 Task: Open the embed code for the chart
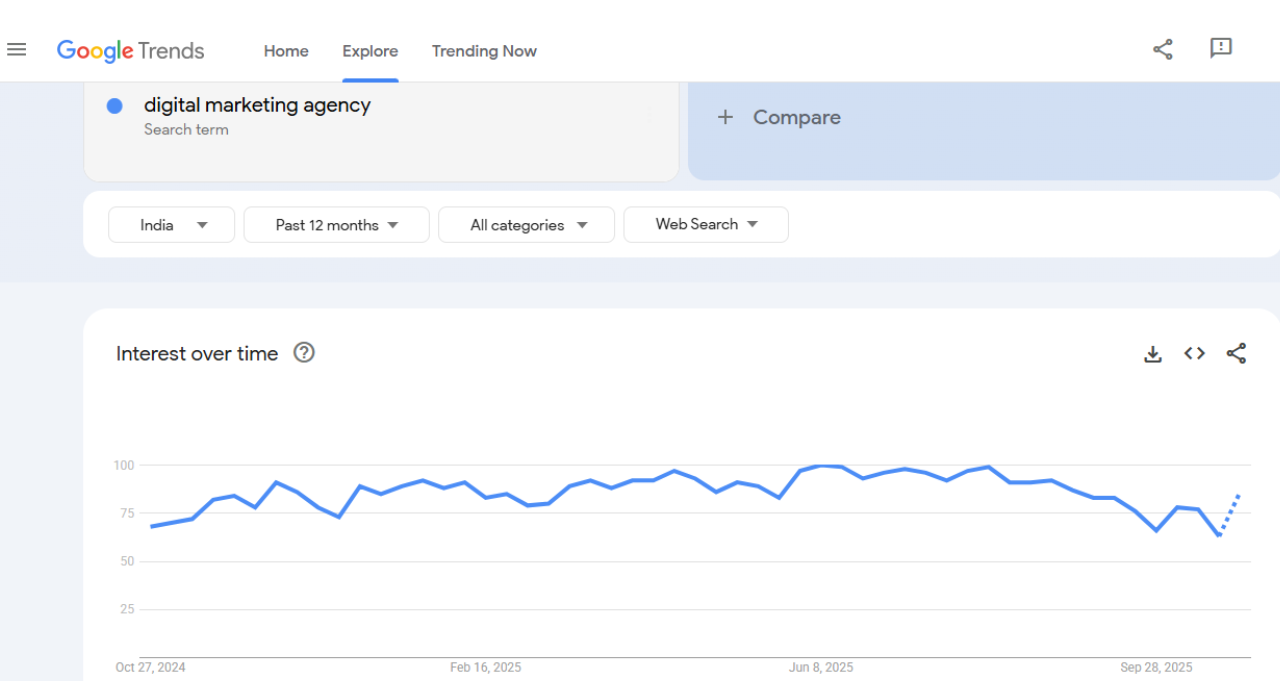pos(1194,353)
